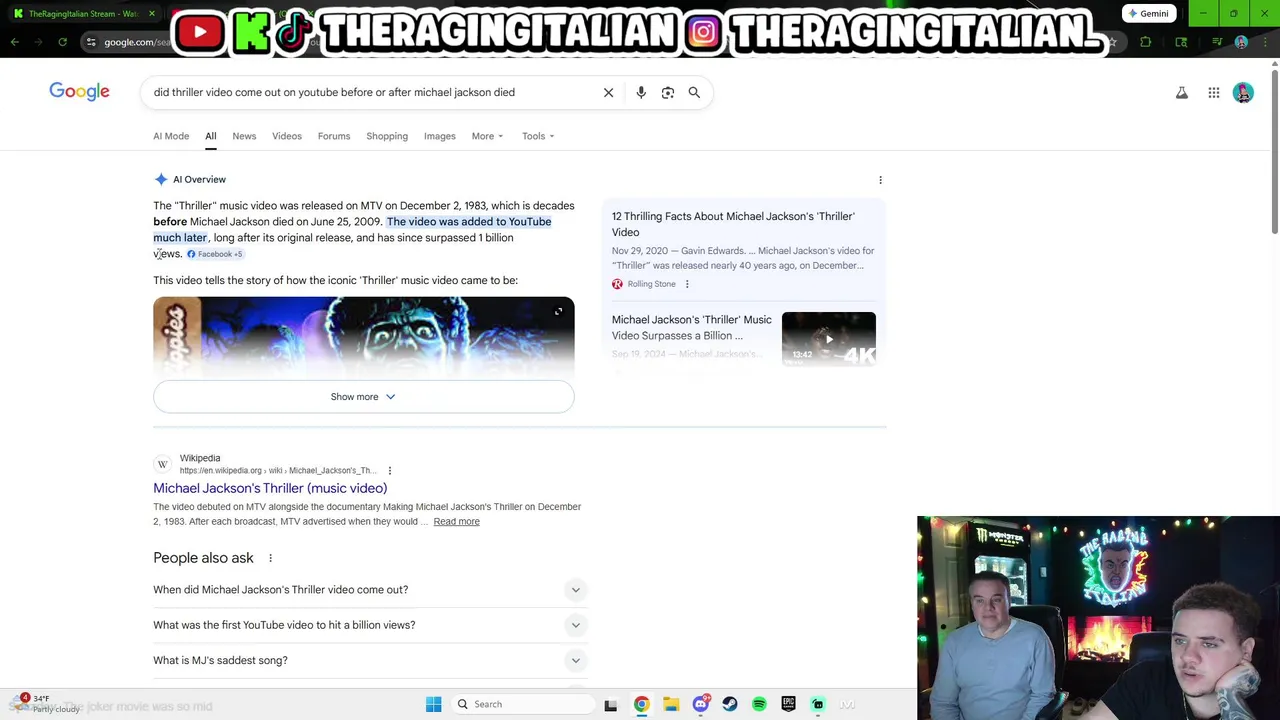This screenshot has width=1280, height=720.
Task: Start voice search with the microphone icon
Action: coord(641,92)
